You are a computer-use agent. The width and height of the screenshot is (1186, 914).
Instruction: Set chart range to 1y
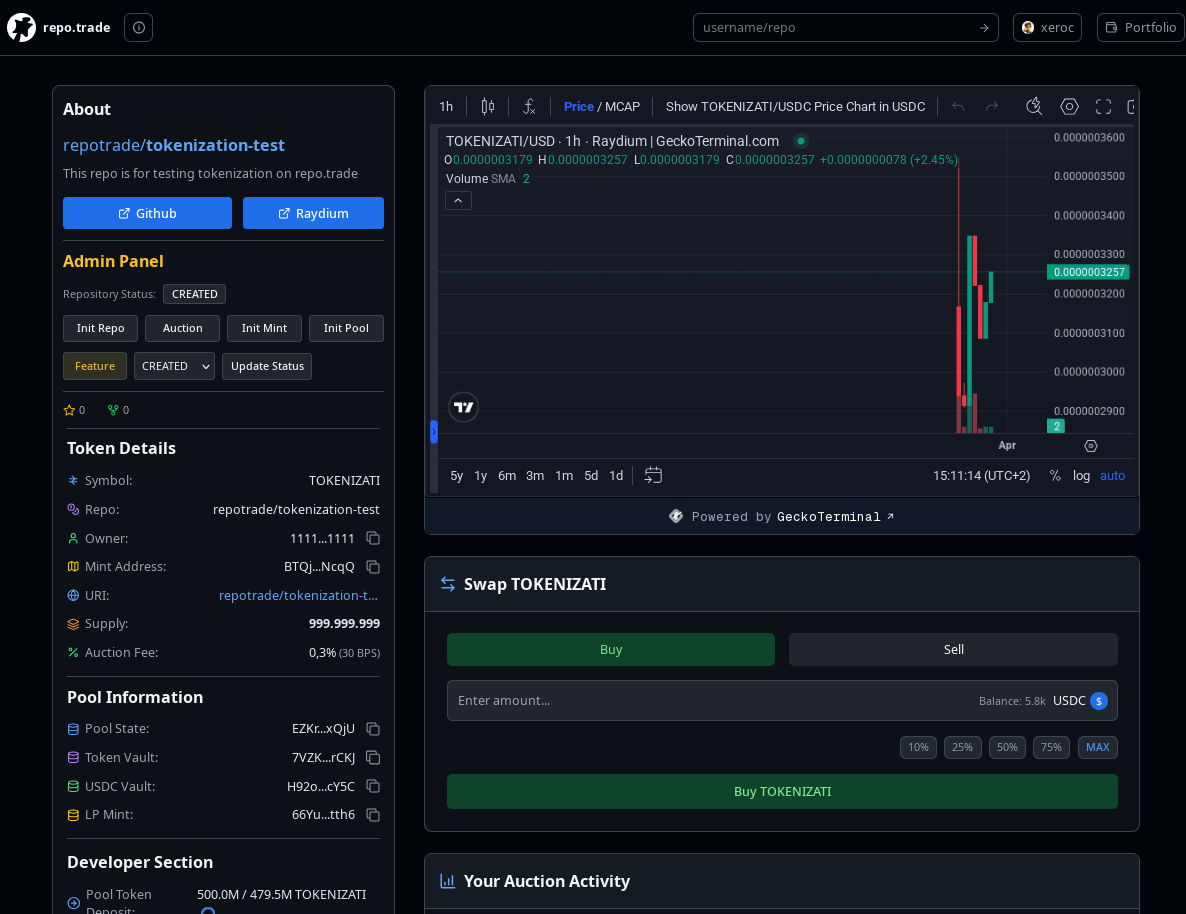click(x=480, y=475)
